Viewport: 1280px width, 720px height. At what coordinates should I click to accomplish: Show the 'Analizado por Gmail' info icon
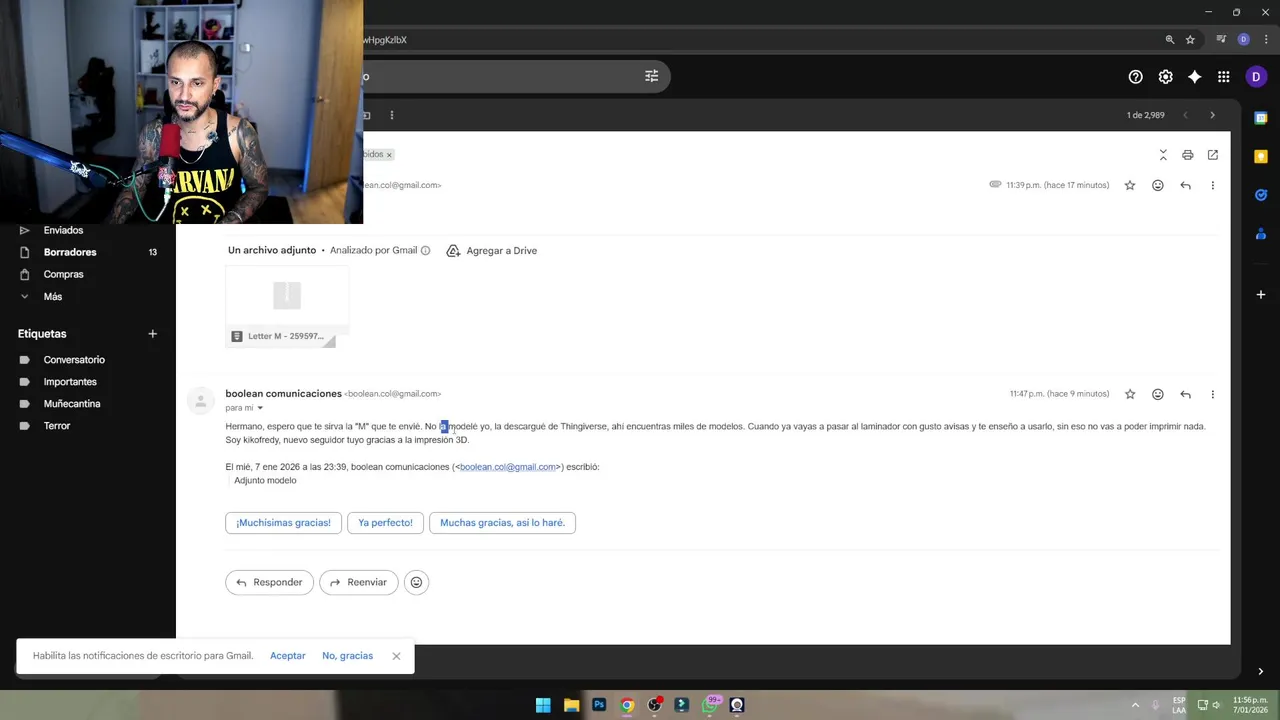pyautogui.click(x=425, y=251)
